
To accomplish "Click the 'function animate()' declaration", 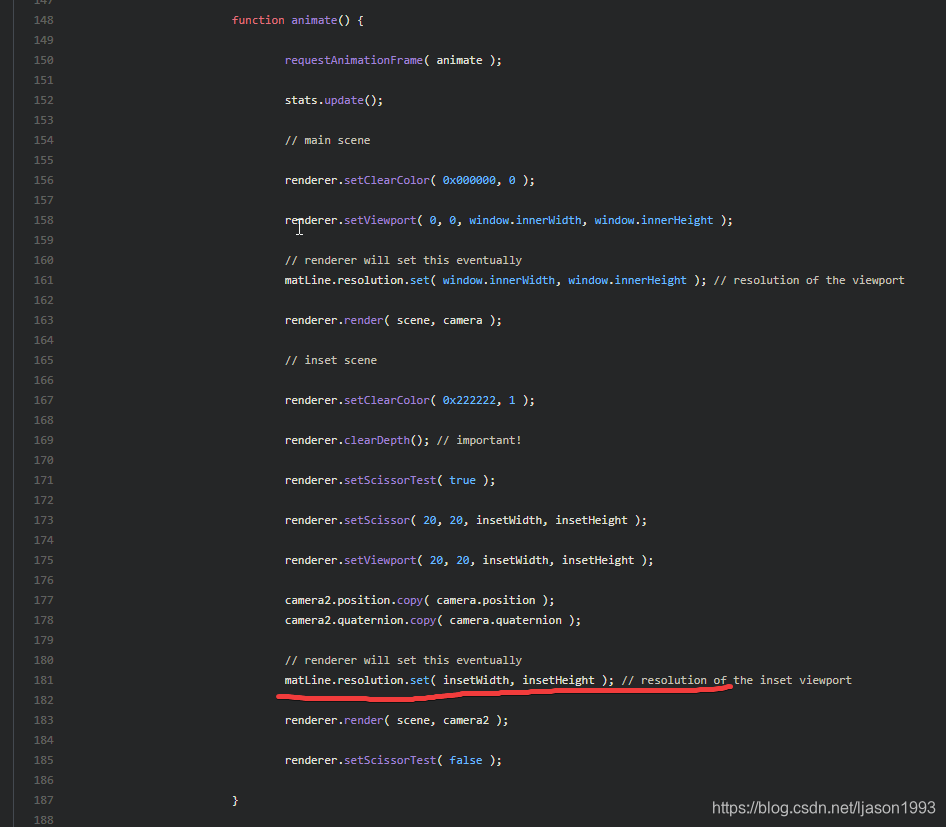I will tap(297, 20).
